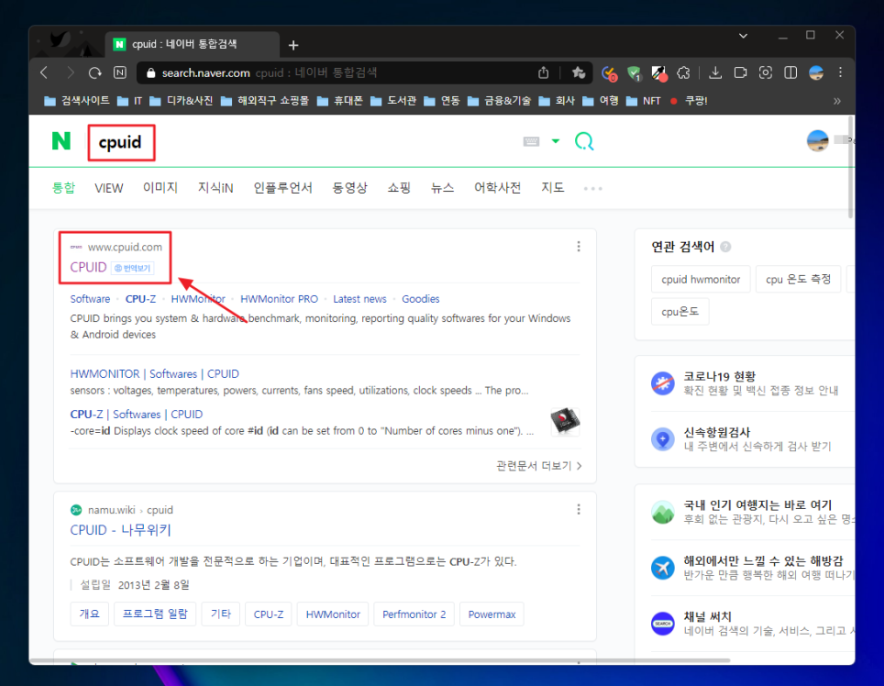Viewport: 884px width, 686px height.
Task: Open the Latest news sublink
Action: click(x=360, y=299)
